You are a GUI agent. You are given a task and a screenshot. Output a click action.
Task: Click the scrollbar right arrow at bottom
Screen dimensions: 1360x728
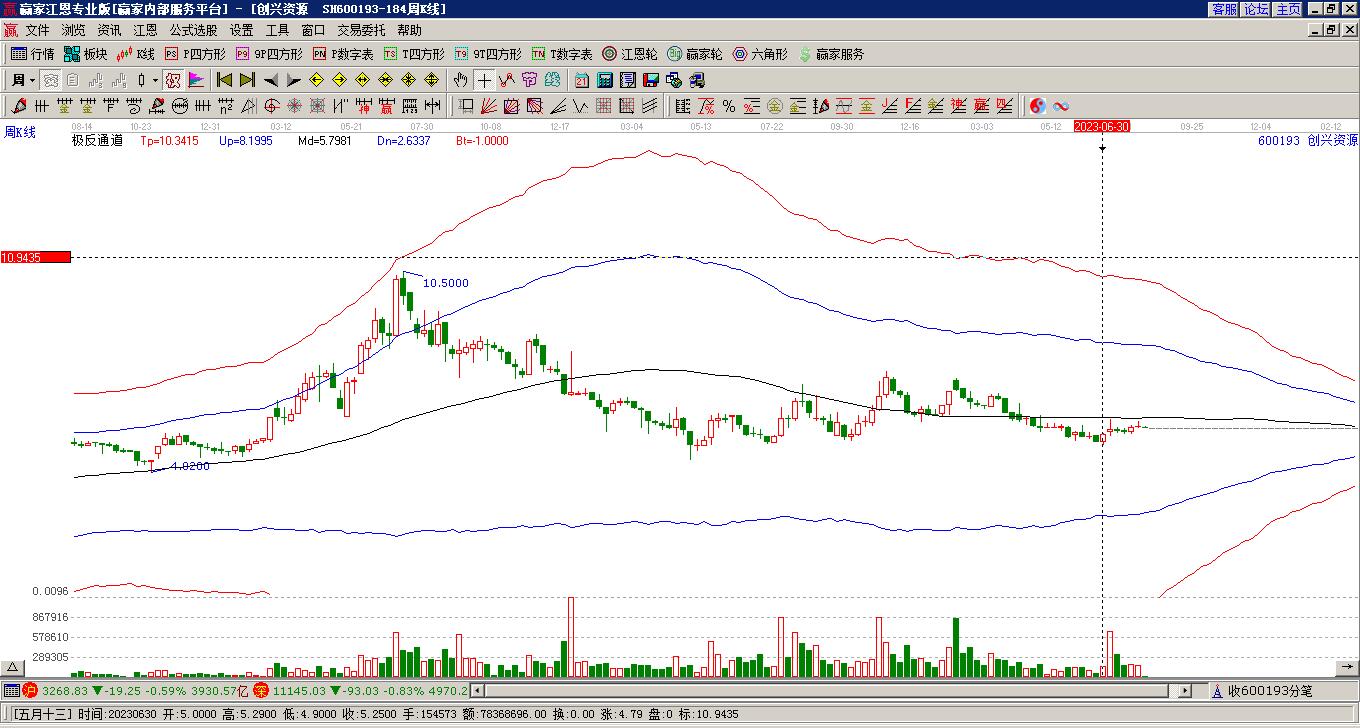pyautogui.click(x=1185, y=691)
